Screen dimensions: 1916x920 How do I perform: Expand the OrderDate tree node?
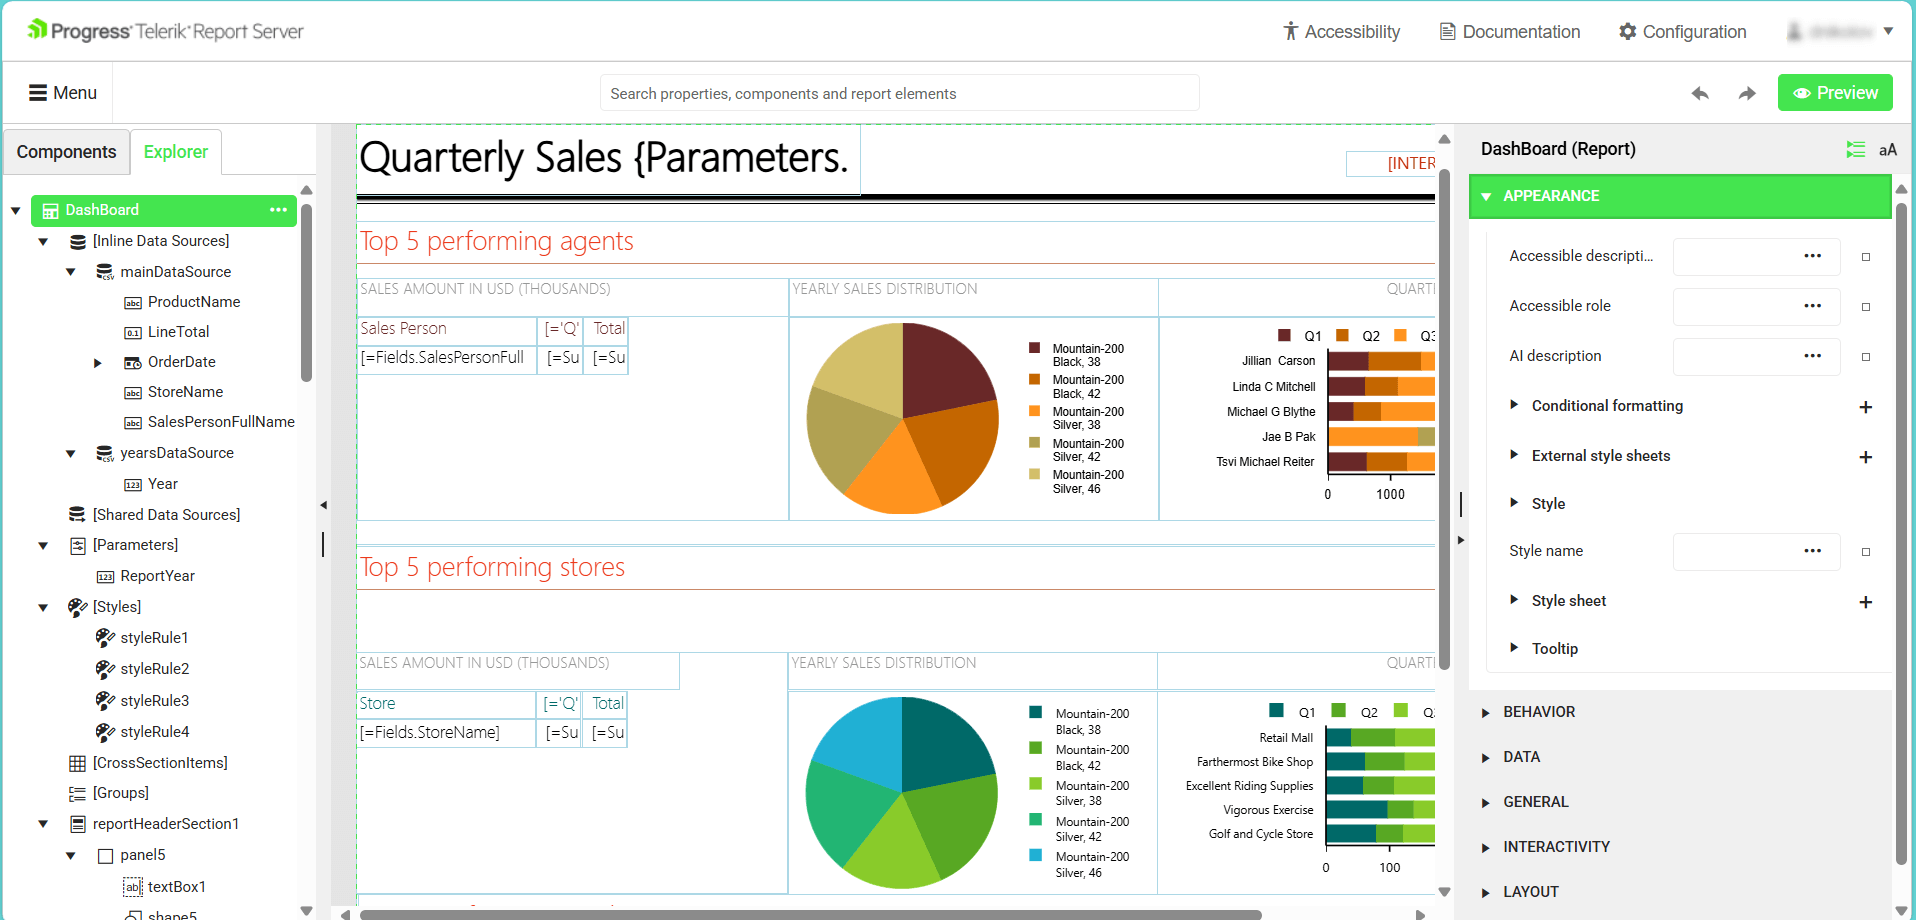point(96,362)
